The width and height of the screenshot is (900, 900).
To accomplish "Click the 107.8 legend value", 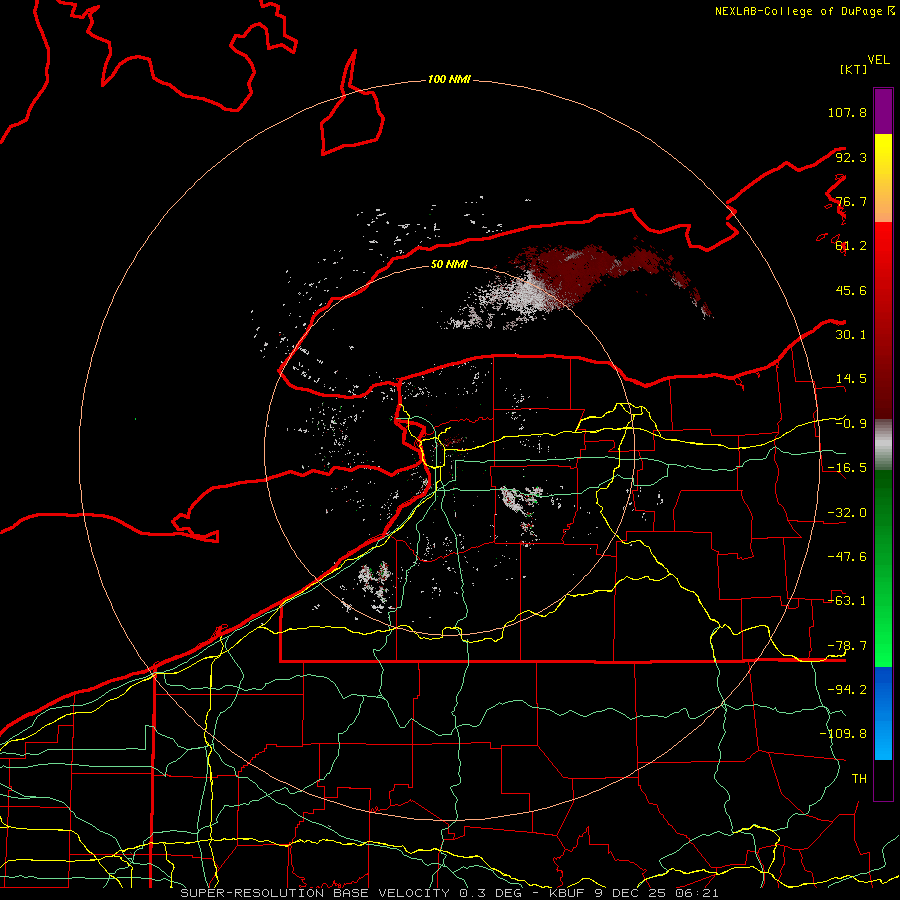I will [847, 112].
